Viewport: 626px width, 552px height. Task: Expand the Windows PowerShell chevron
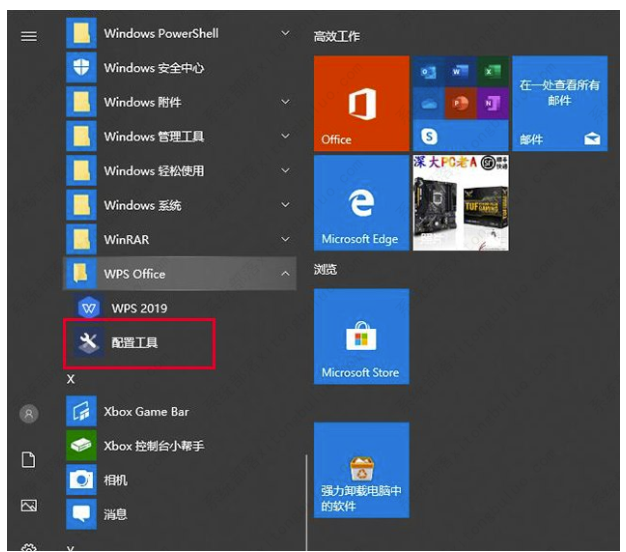coord(285,33)
